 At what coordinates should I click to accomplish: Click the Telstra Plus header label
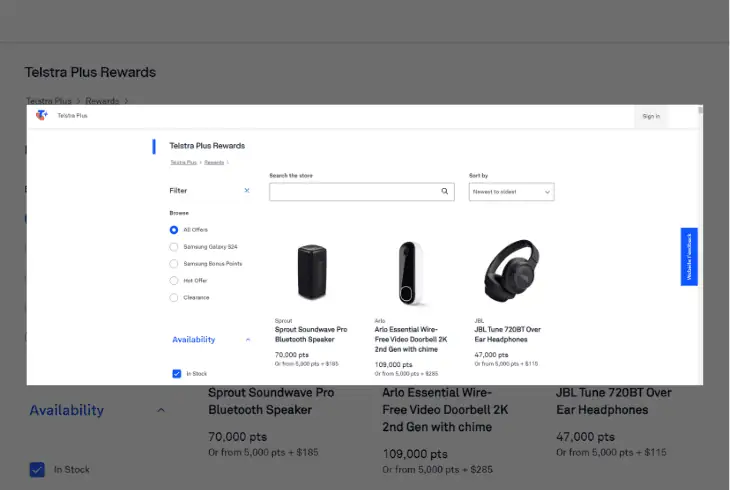point(72,116)
